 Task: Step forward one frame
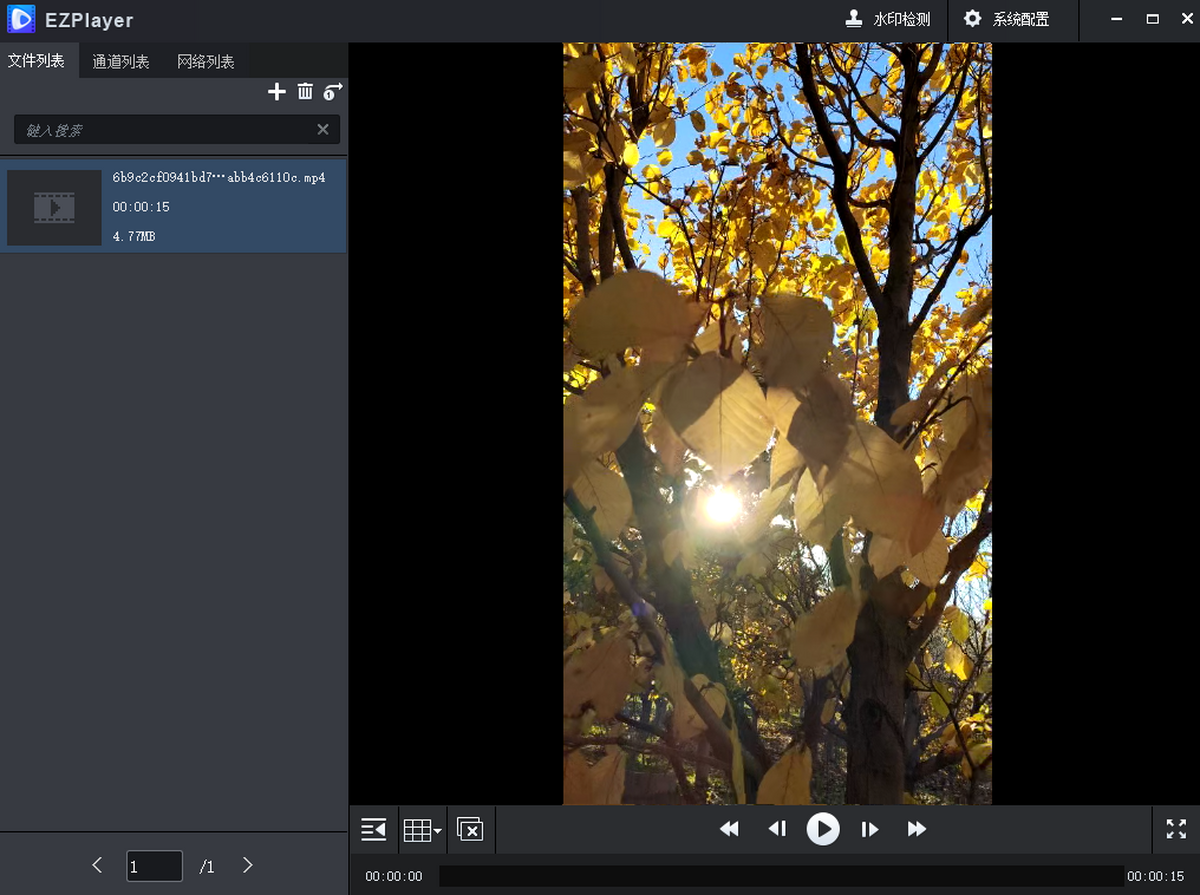(870, 829)
